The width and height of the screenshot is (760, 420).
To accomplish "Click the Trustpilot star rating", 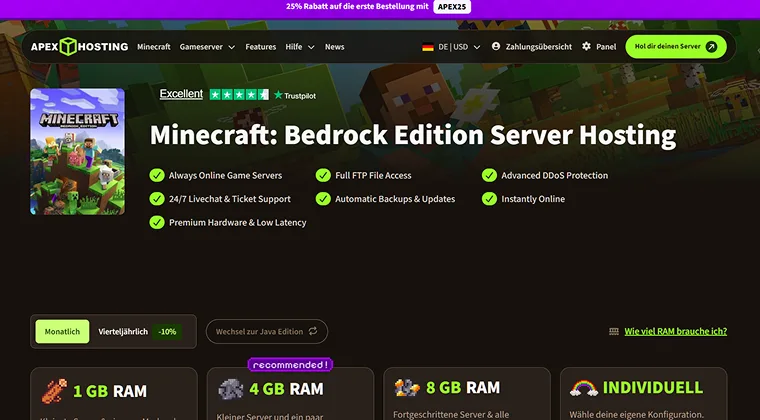I will point(238,94).
